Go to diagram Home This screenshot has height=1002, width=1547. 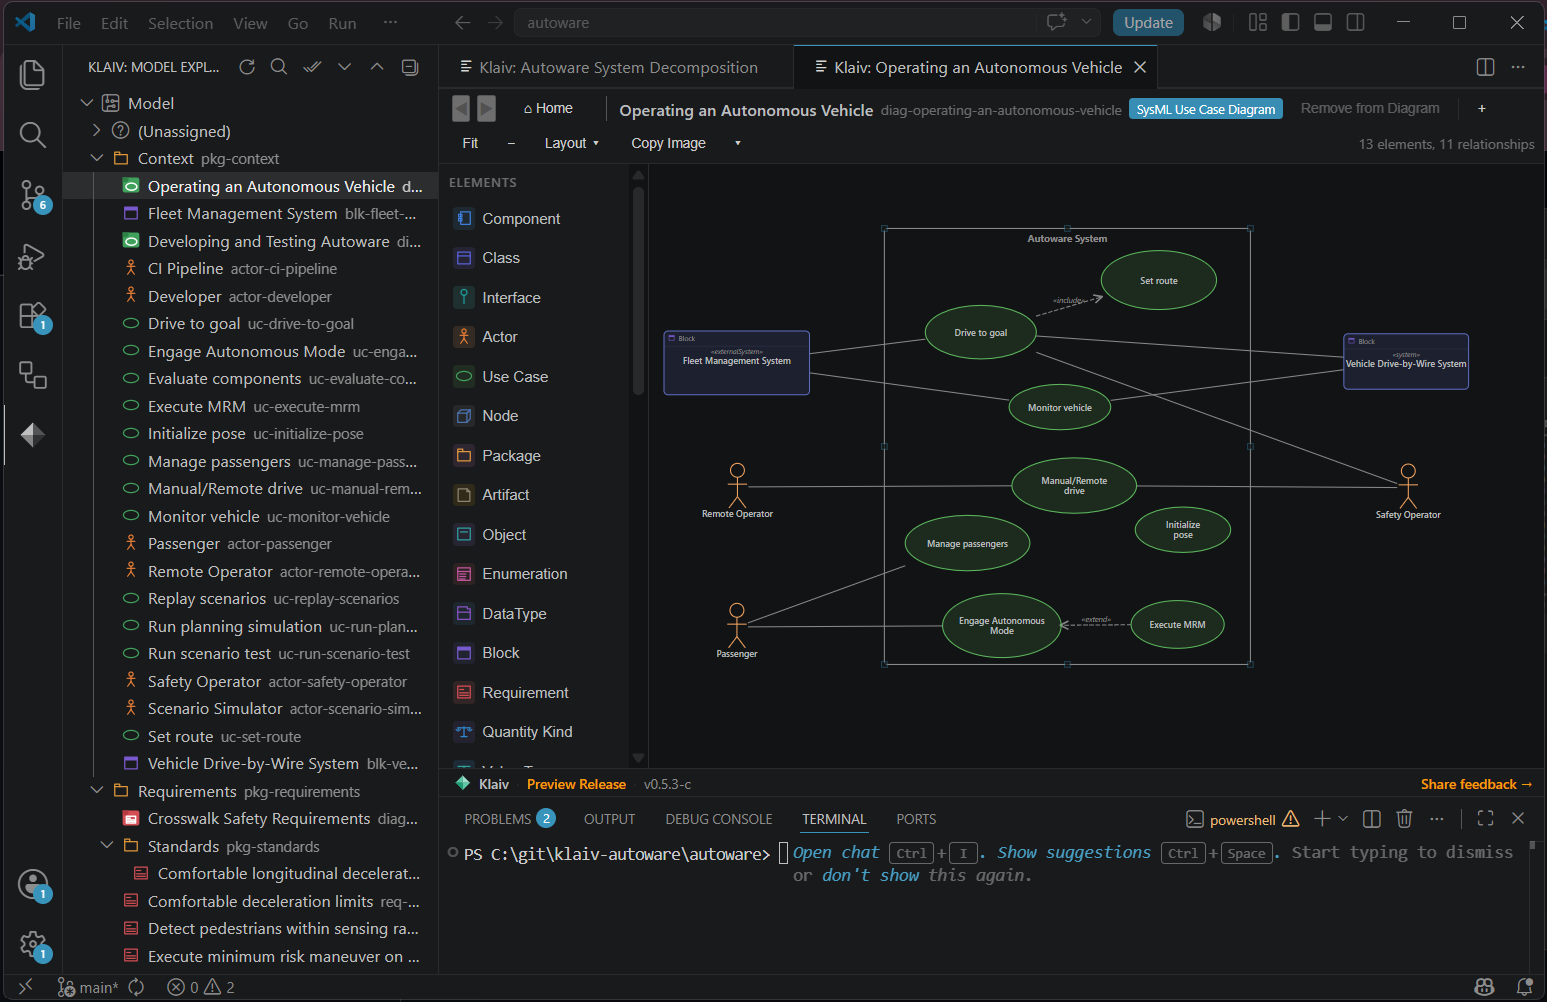(548, 108)
